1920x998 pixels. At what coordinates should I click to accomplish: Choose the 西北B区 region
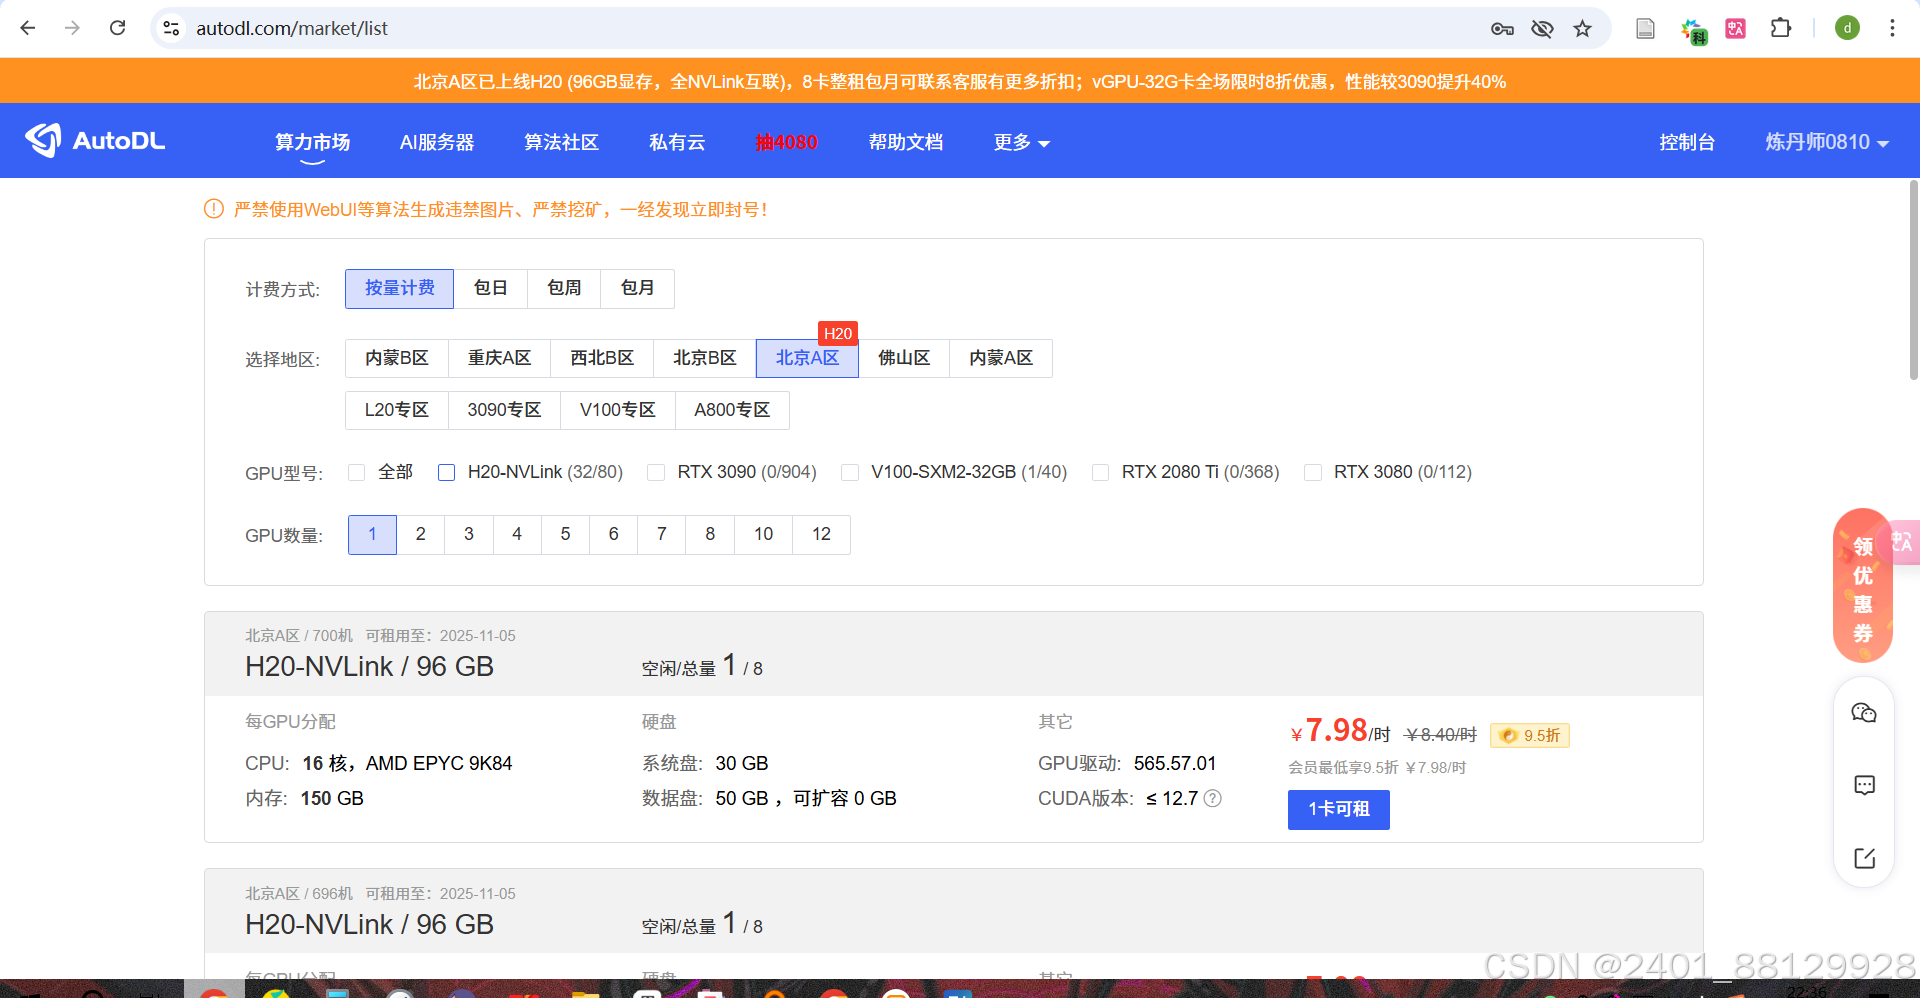coord(602,358)
